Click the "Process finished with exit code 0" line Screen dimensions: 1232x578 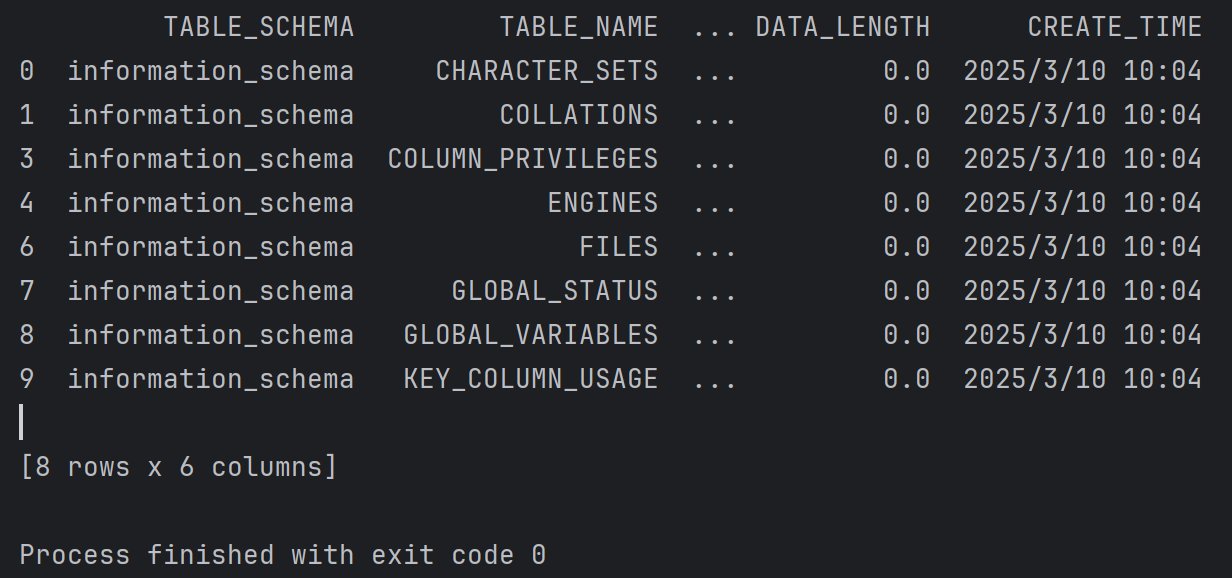[283, 555]
